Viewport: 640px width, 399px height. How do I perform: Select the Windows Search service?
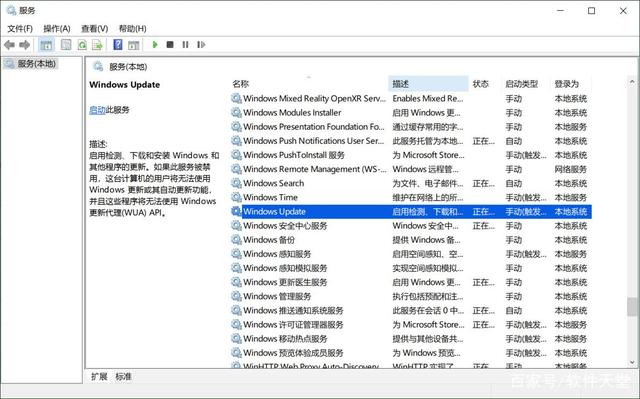pos(411,183)
